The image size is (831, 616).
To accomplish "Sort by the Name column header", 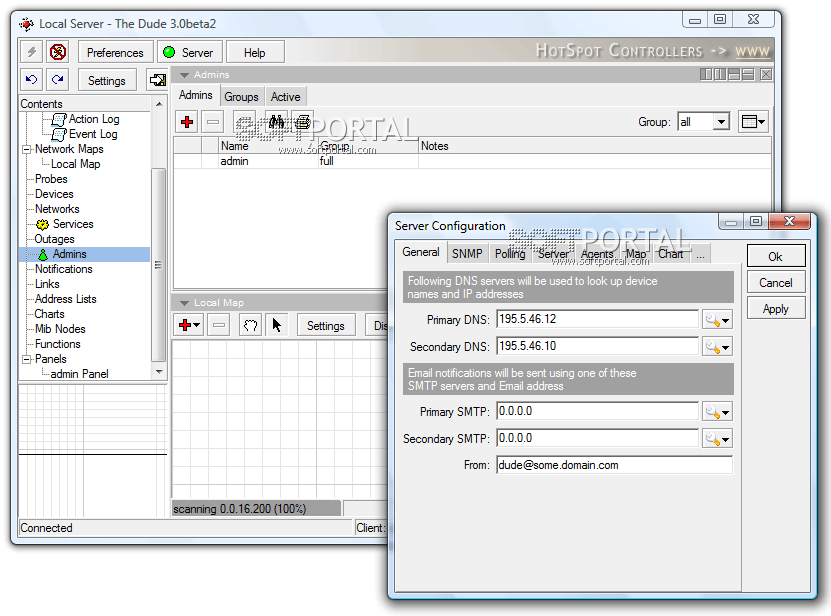I will pos(268,146).
